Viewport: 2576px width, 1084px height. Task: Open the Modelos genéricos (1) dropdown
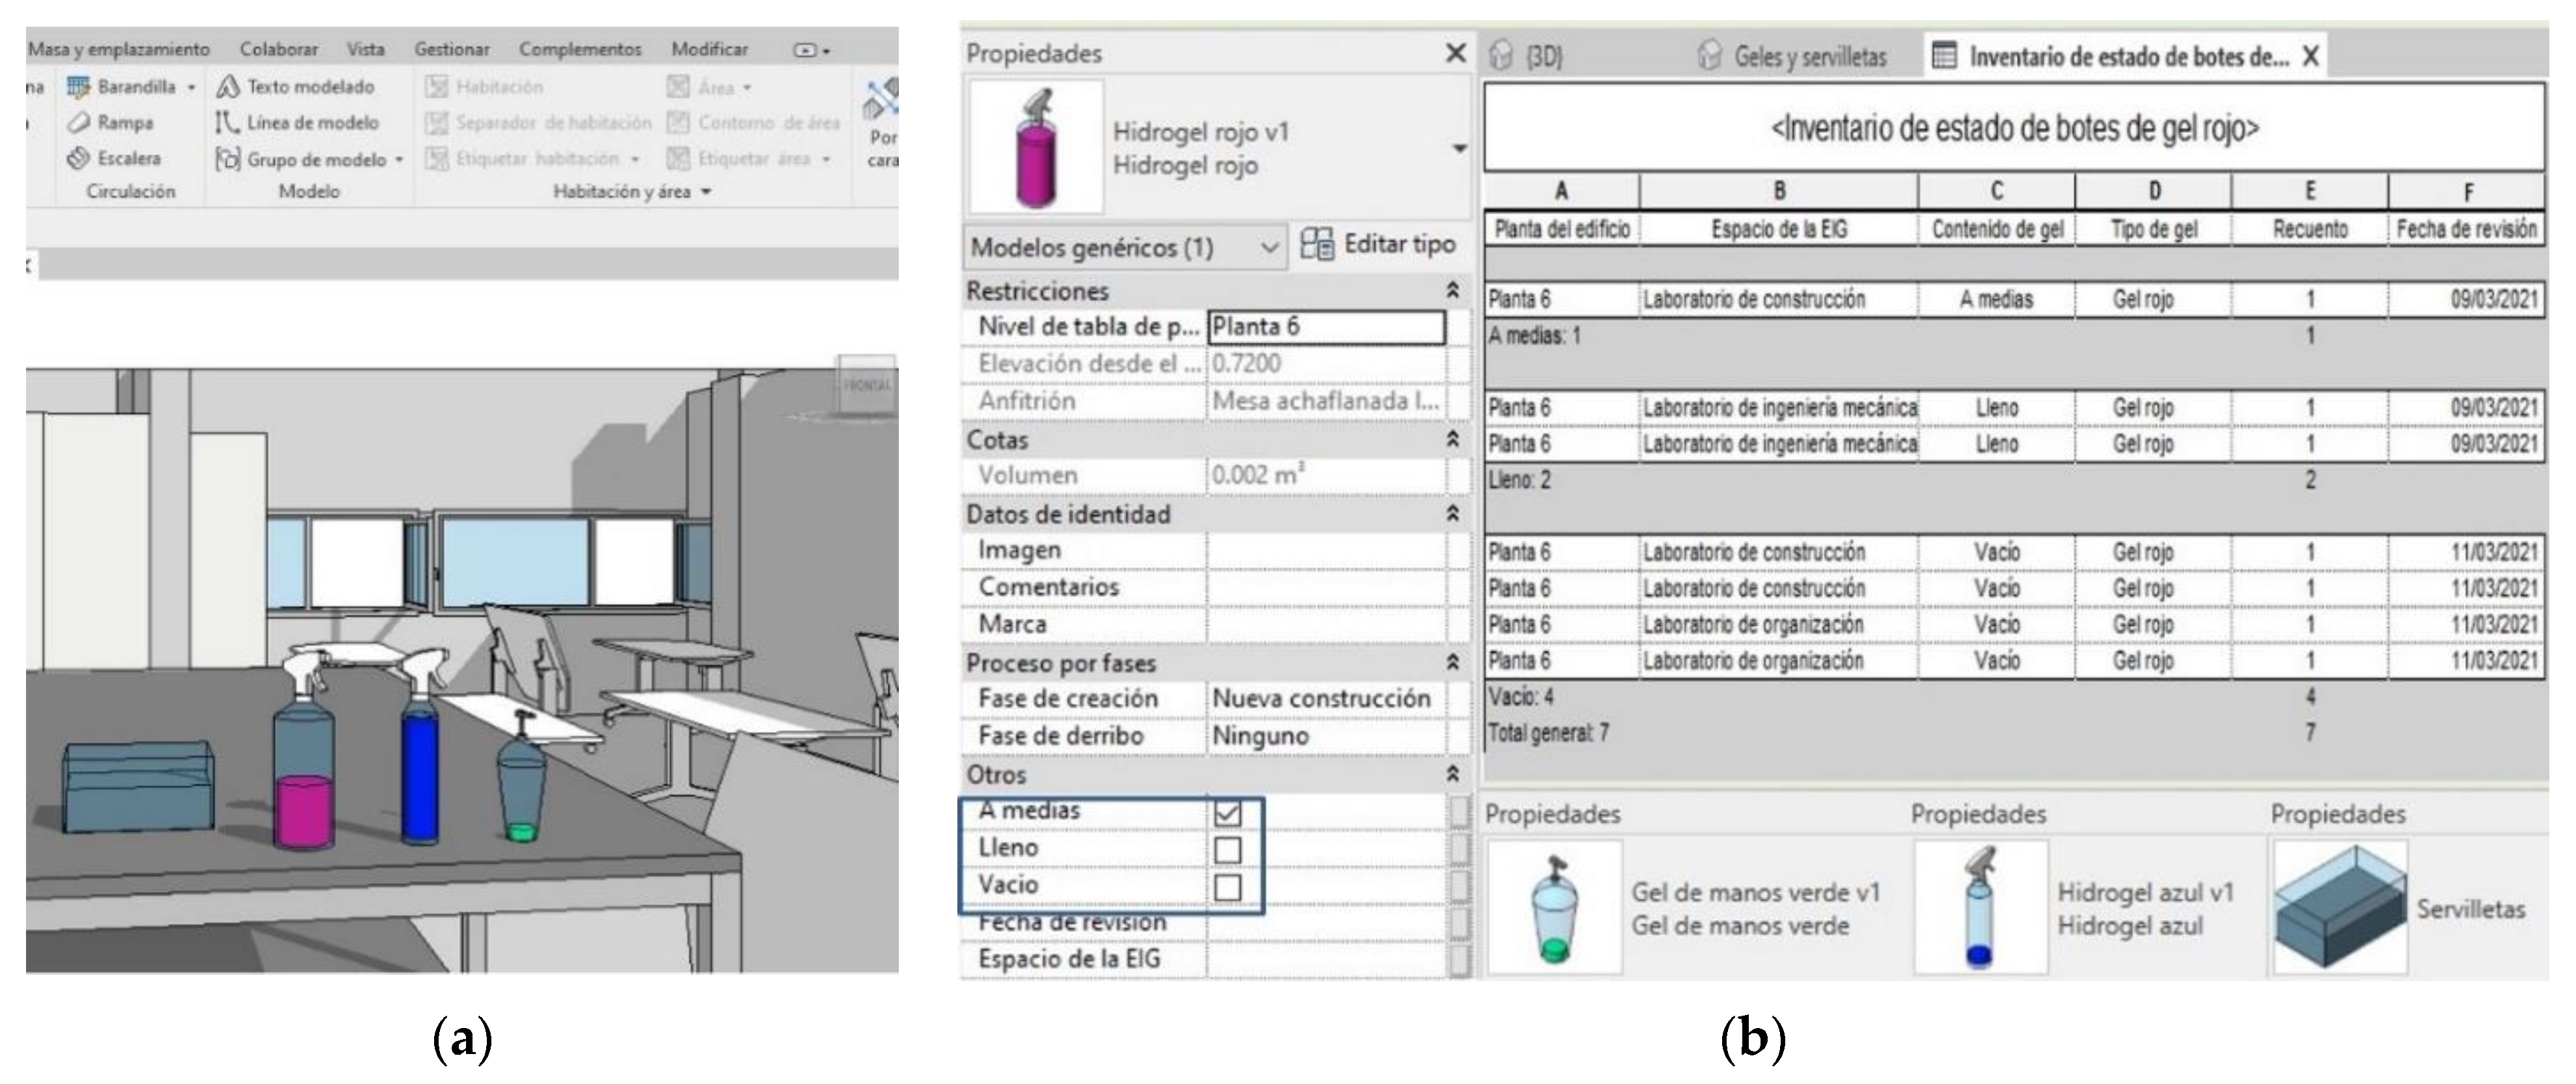pyautogui.click(x=1268, y=247)
